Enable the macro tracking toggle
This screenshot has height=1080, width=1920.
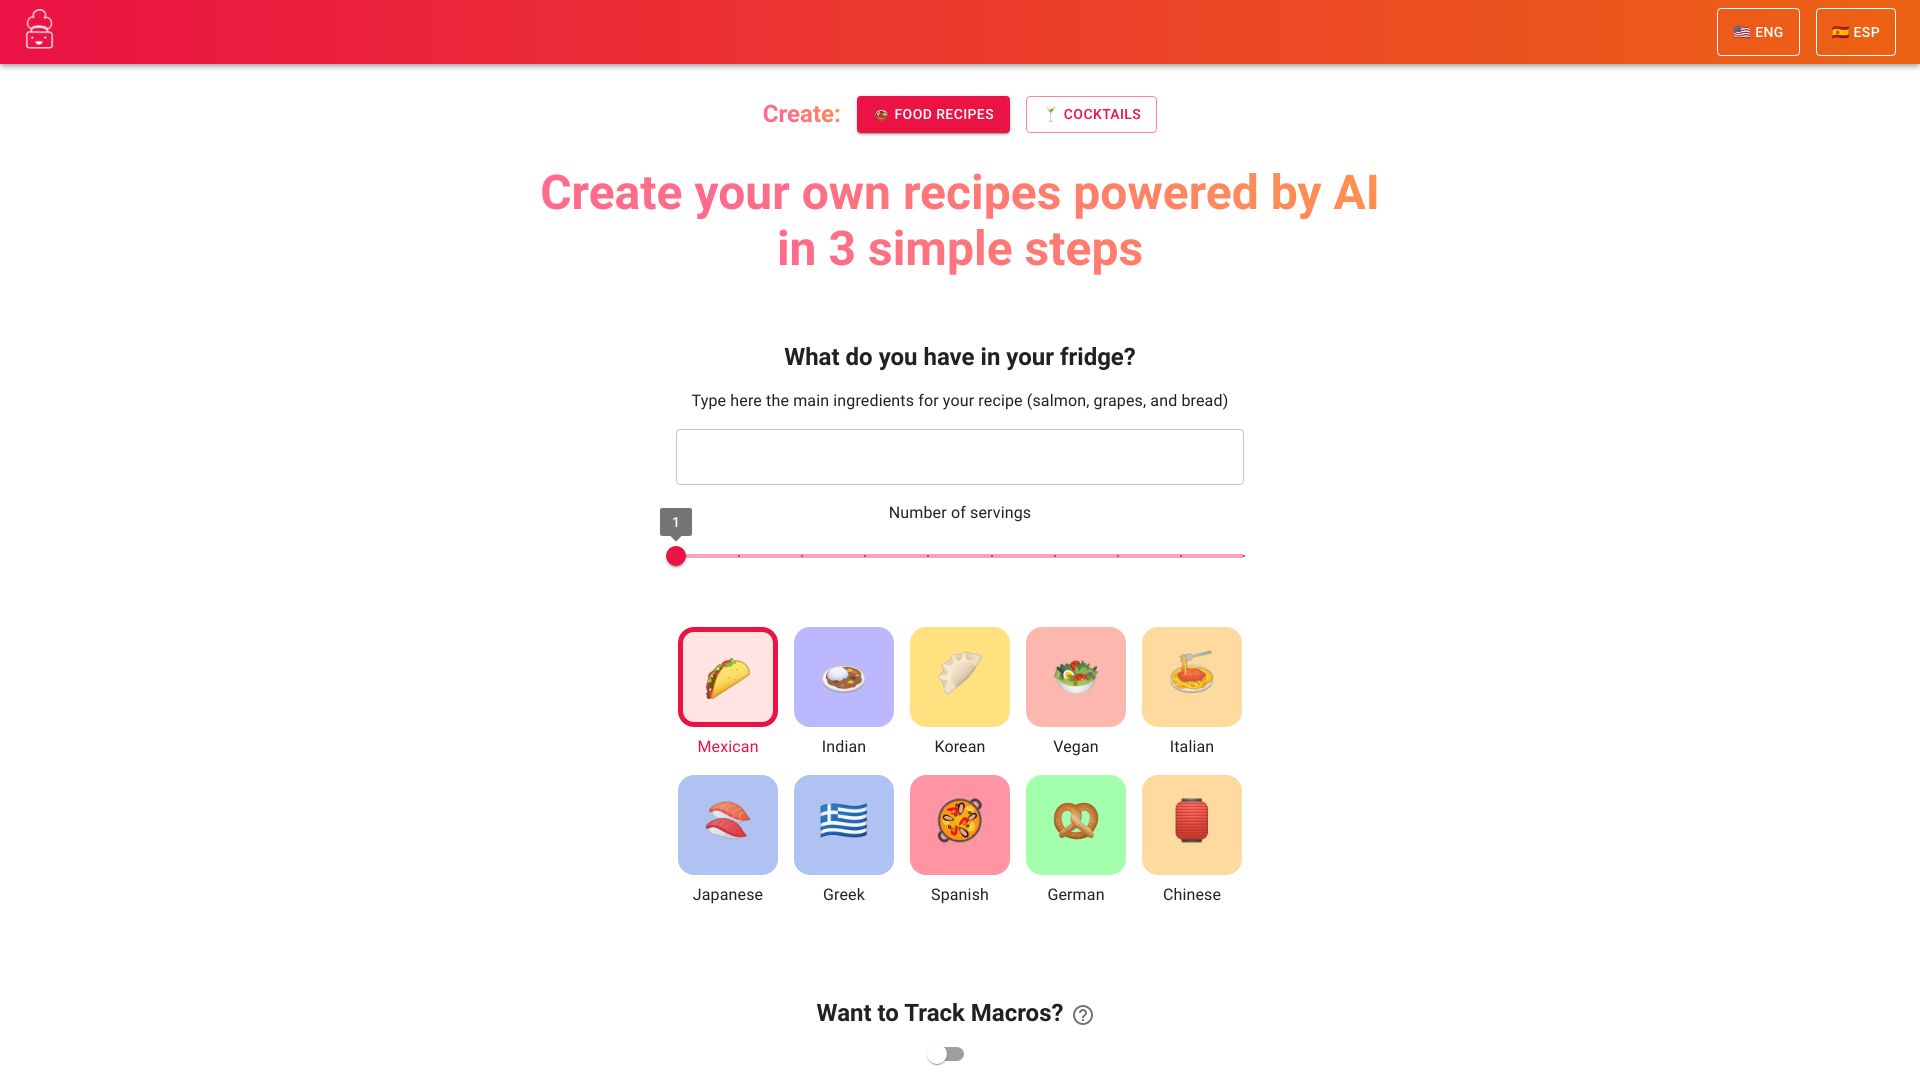[x=945, y=1054]
